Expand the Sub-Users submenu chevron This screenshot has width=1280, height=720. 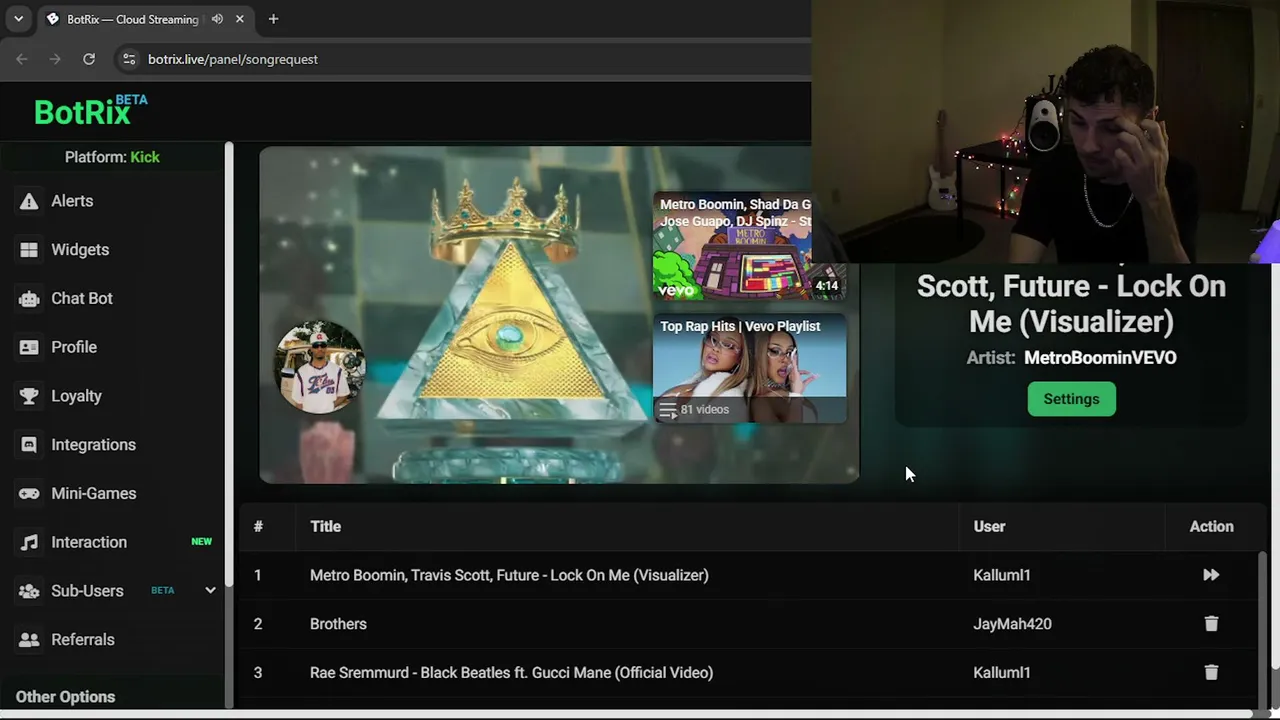click(210, 590)
